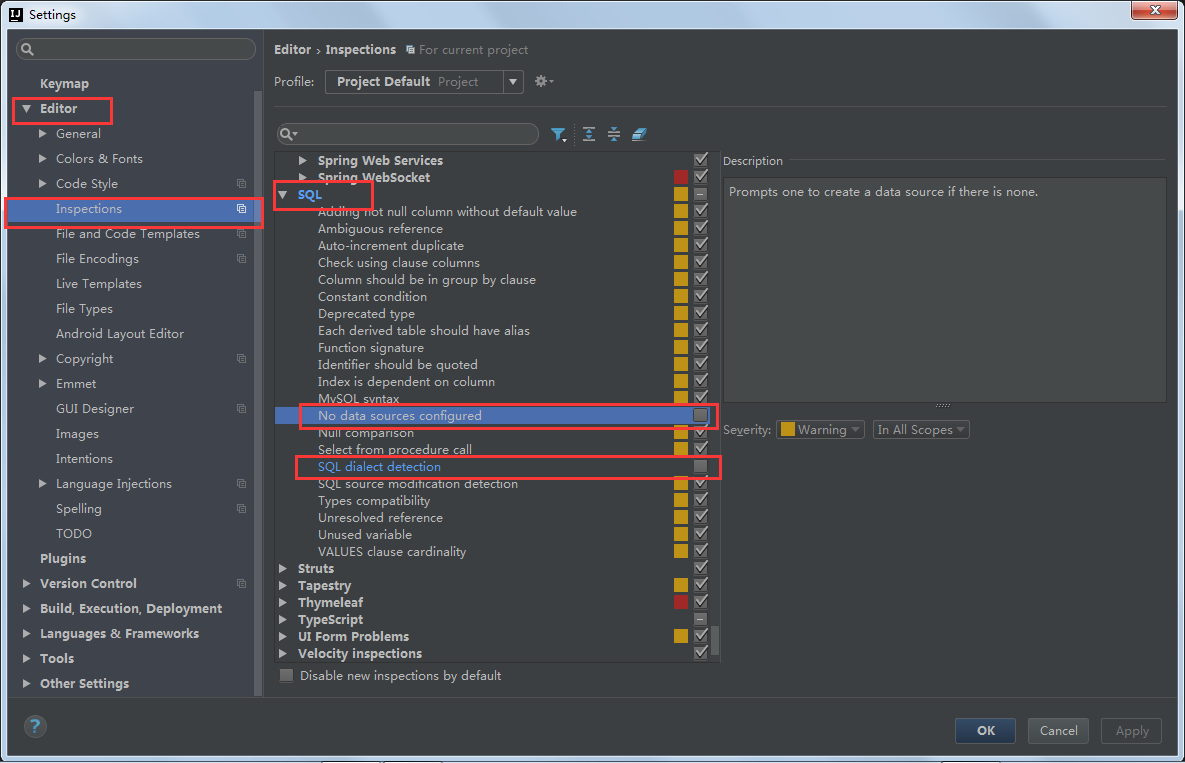Collapse the Editor settings section arrow
Viewport: 1185px width, 763px height.
click(x=26, y=109)
